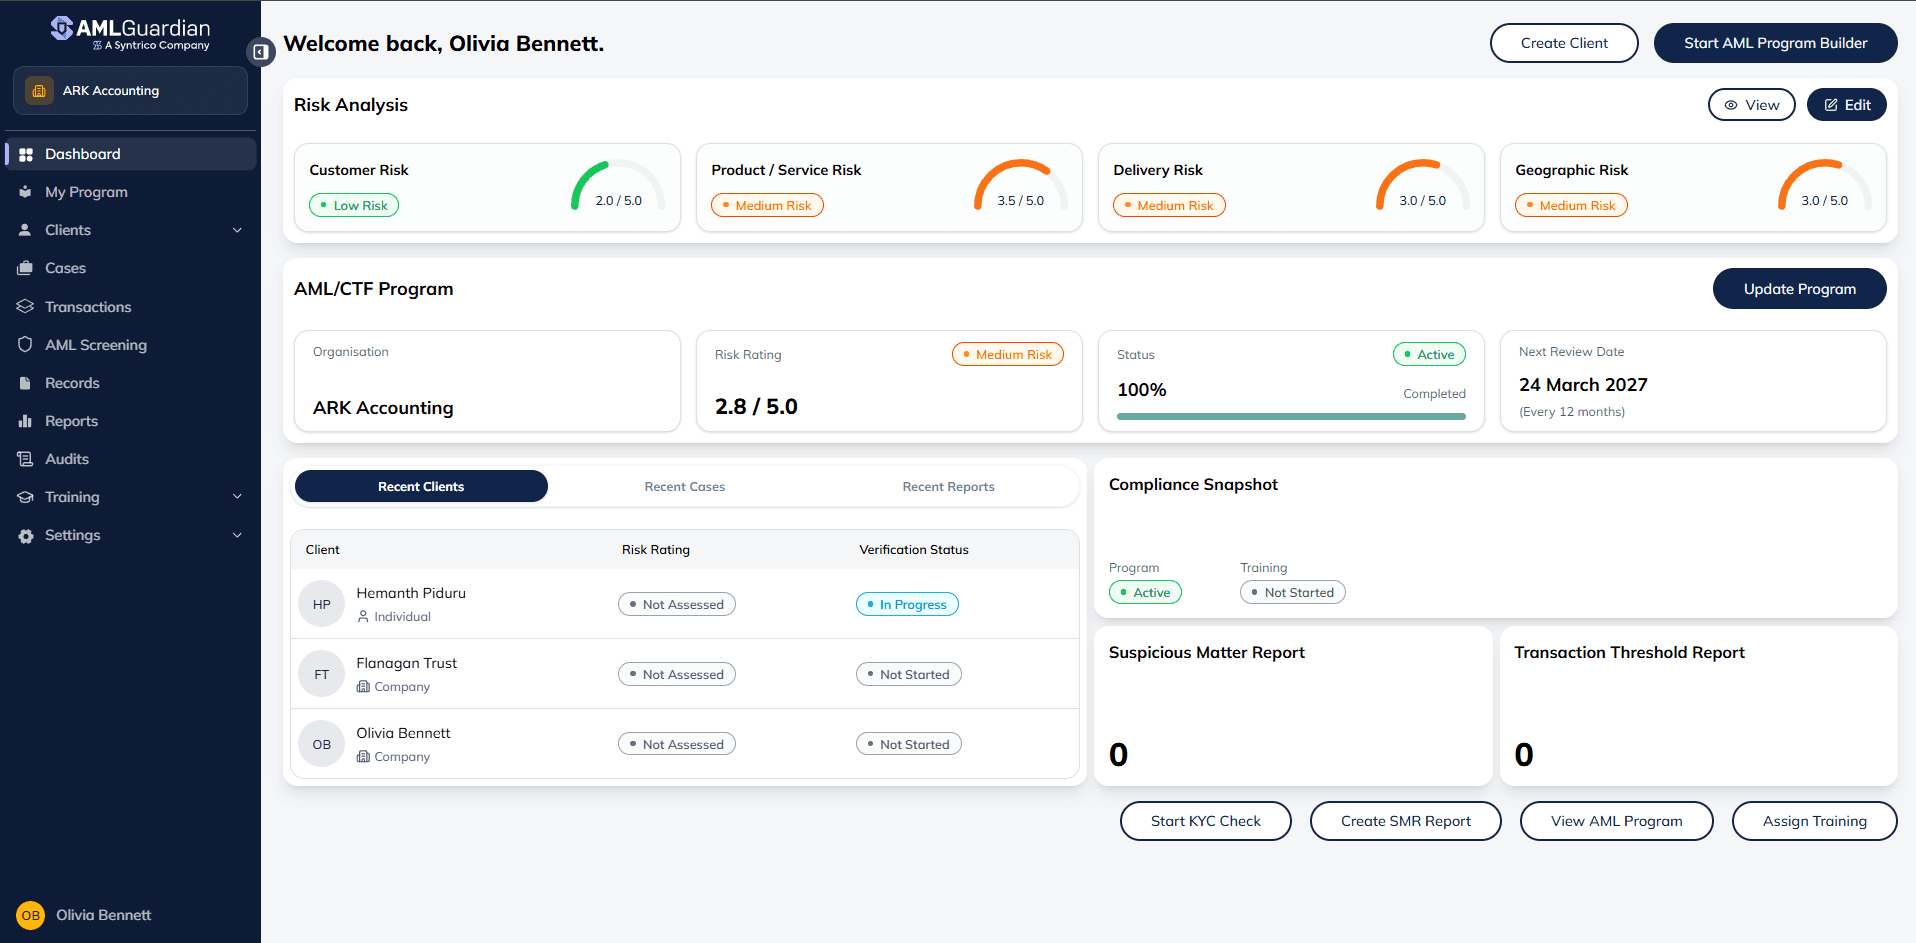The image size is (1916, 943).
Task: Open the Flanagan Trust client row
Action: click(x=406, y=664)
